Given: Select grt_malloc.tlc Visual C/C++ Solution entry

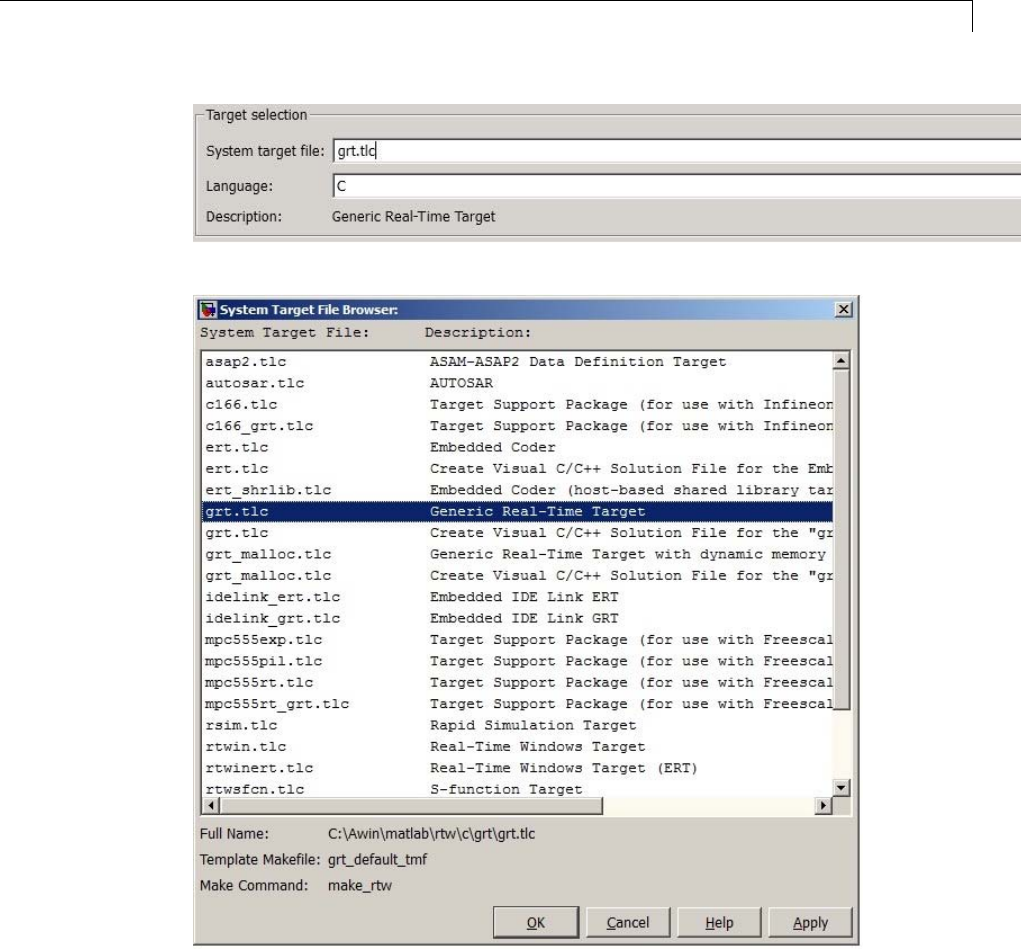Looking at the screenshot, I should click(518, 576).
